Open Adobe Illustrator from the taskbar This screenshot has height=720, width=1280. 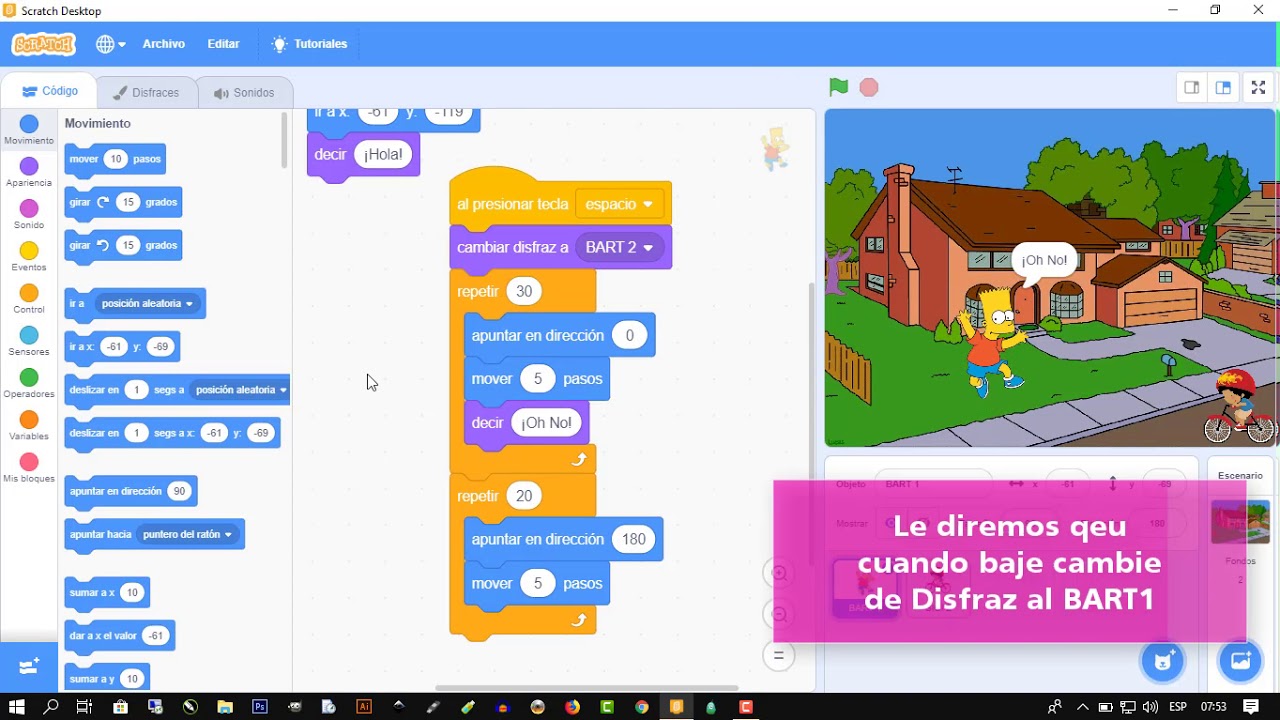point(364,707)
